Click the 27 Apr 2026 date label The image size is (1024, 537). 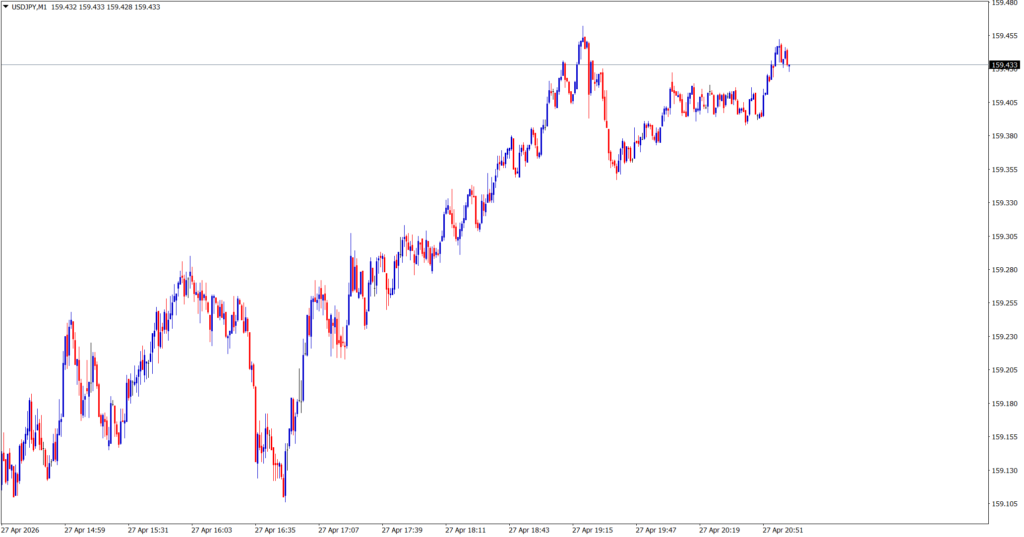21,530
